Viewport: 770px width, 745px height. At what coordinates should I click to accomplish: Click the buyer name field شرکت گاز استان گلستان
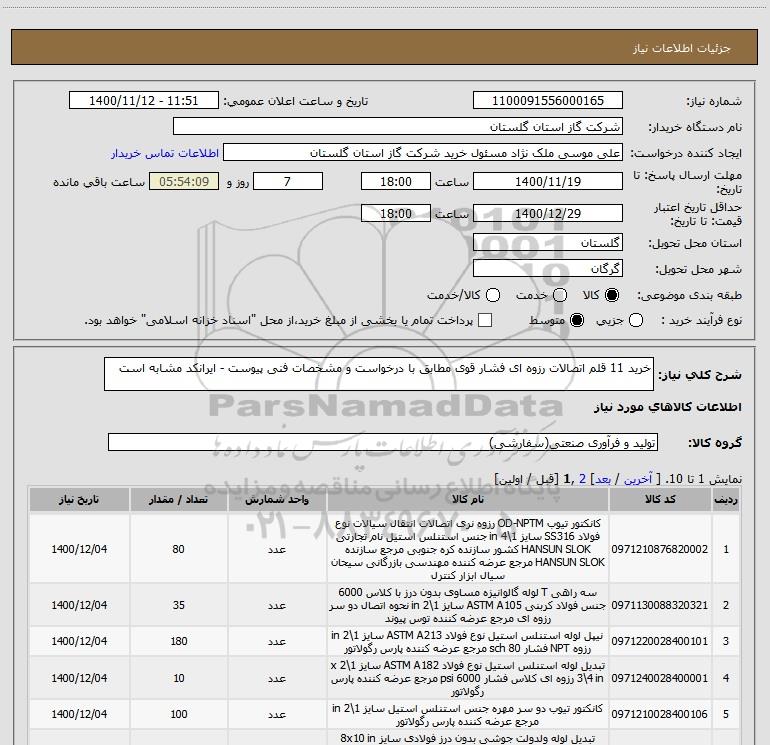(x=398, y=127)
